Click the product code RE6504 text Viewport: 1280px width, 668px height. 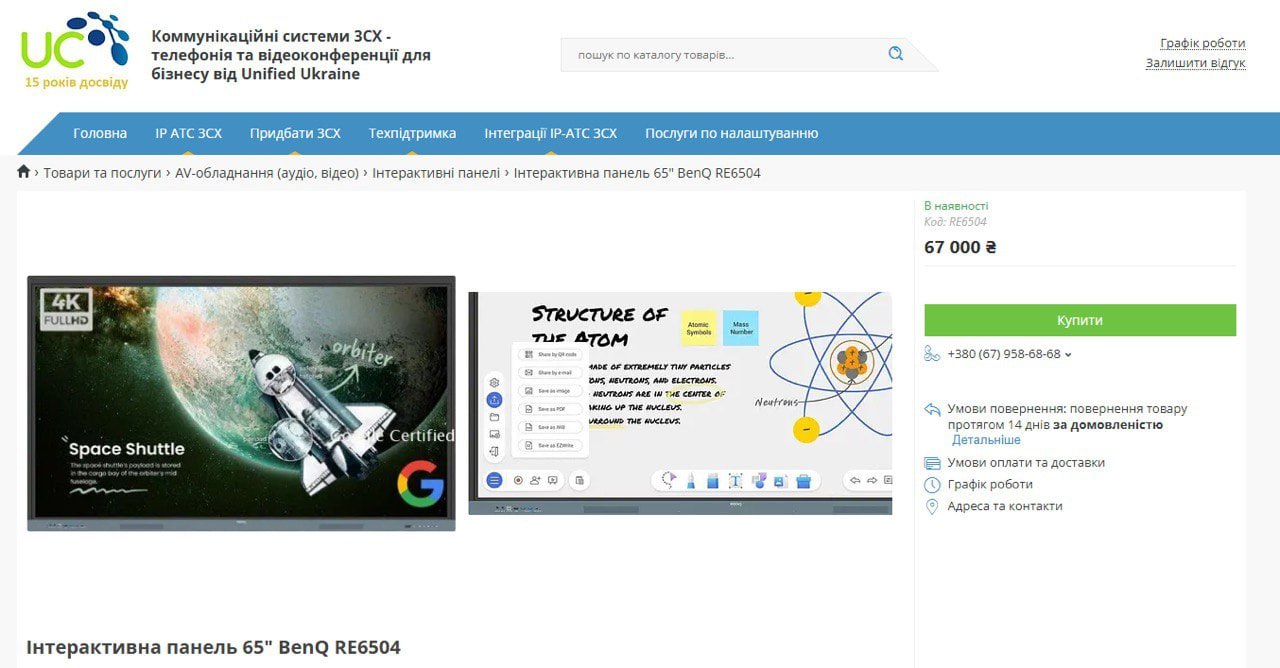(955, 222)
